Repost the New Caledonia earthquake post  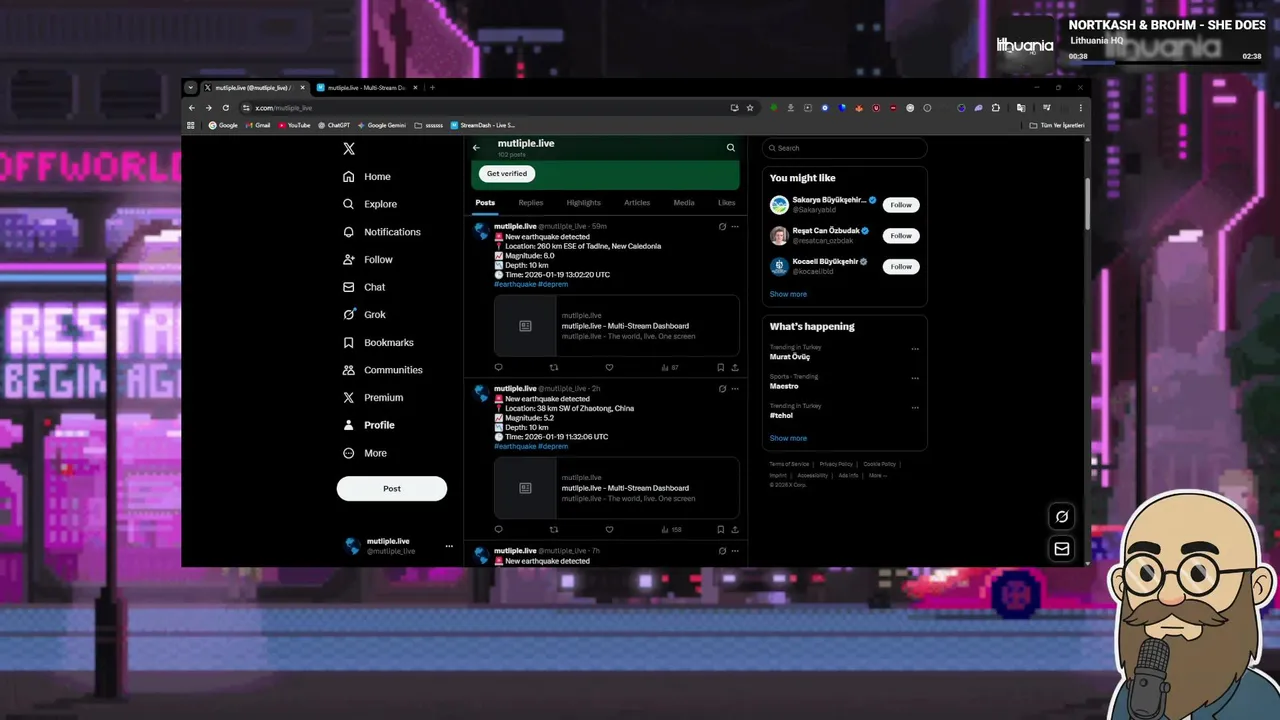tap(554, 368)
